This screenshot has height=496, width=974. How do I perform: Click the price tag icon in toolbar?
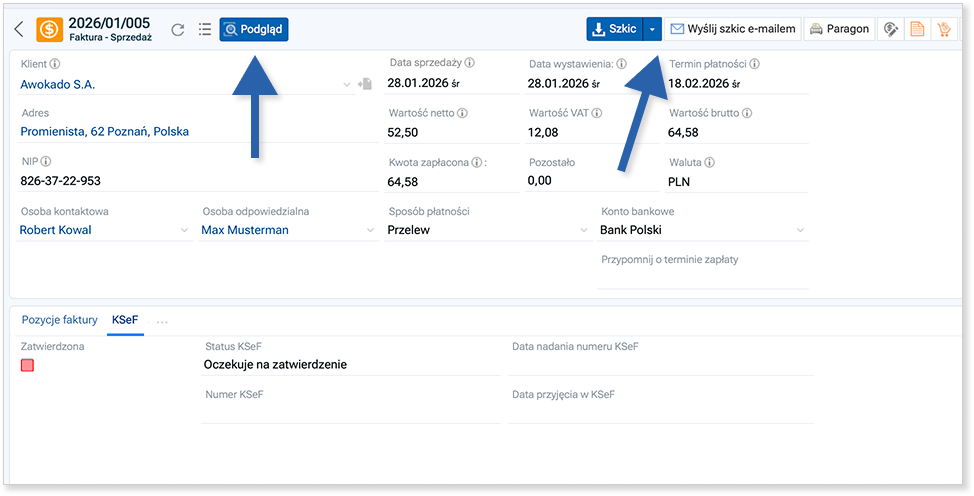889,30
